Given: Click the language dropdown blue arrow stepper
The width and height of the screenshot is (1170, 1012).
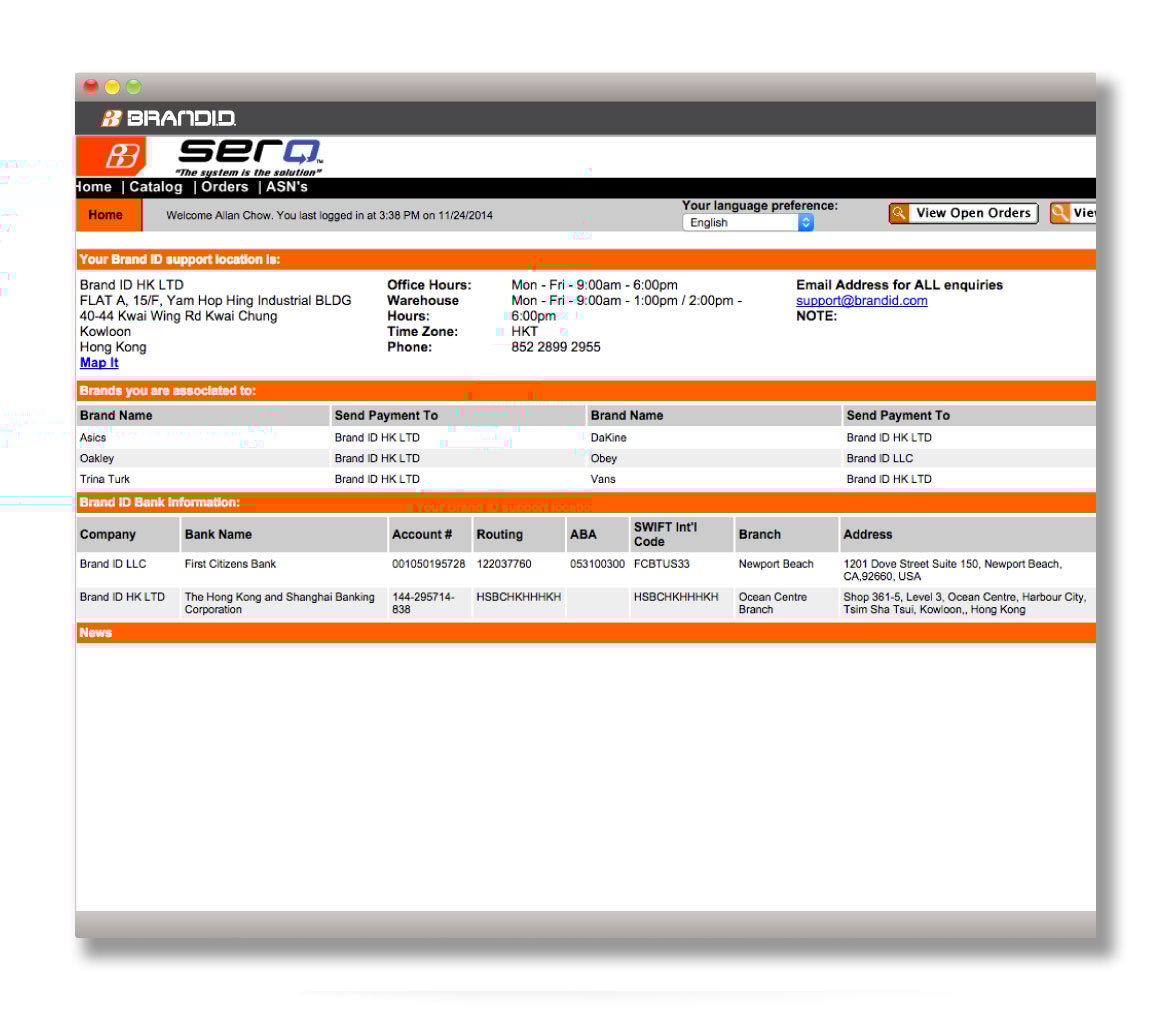Looking at the screenshot, I should tap(806, 222).
